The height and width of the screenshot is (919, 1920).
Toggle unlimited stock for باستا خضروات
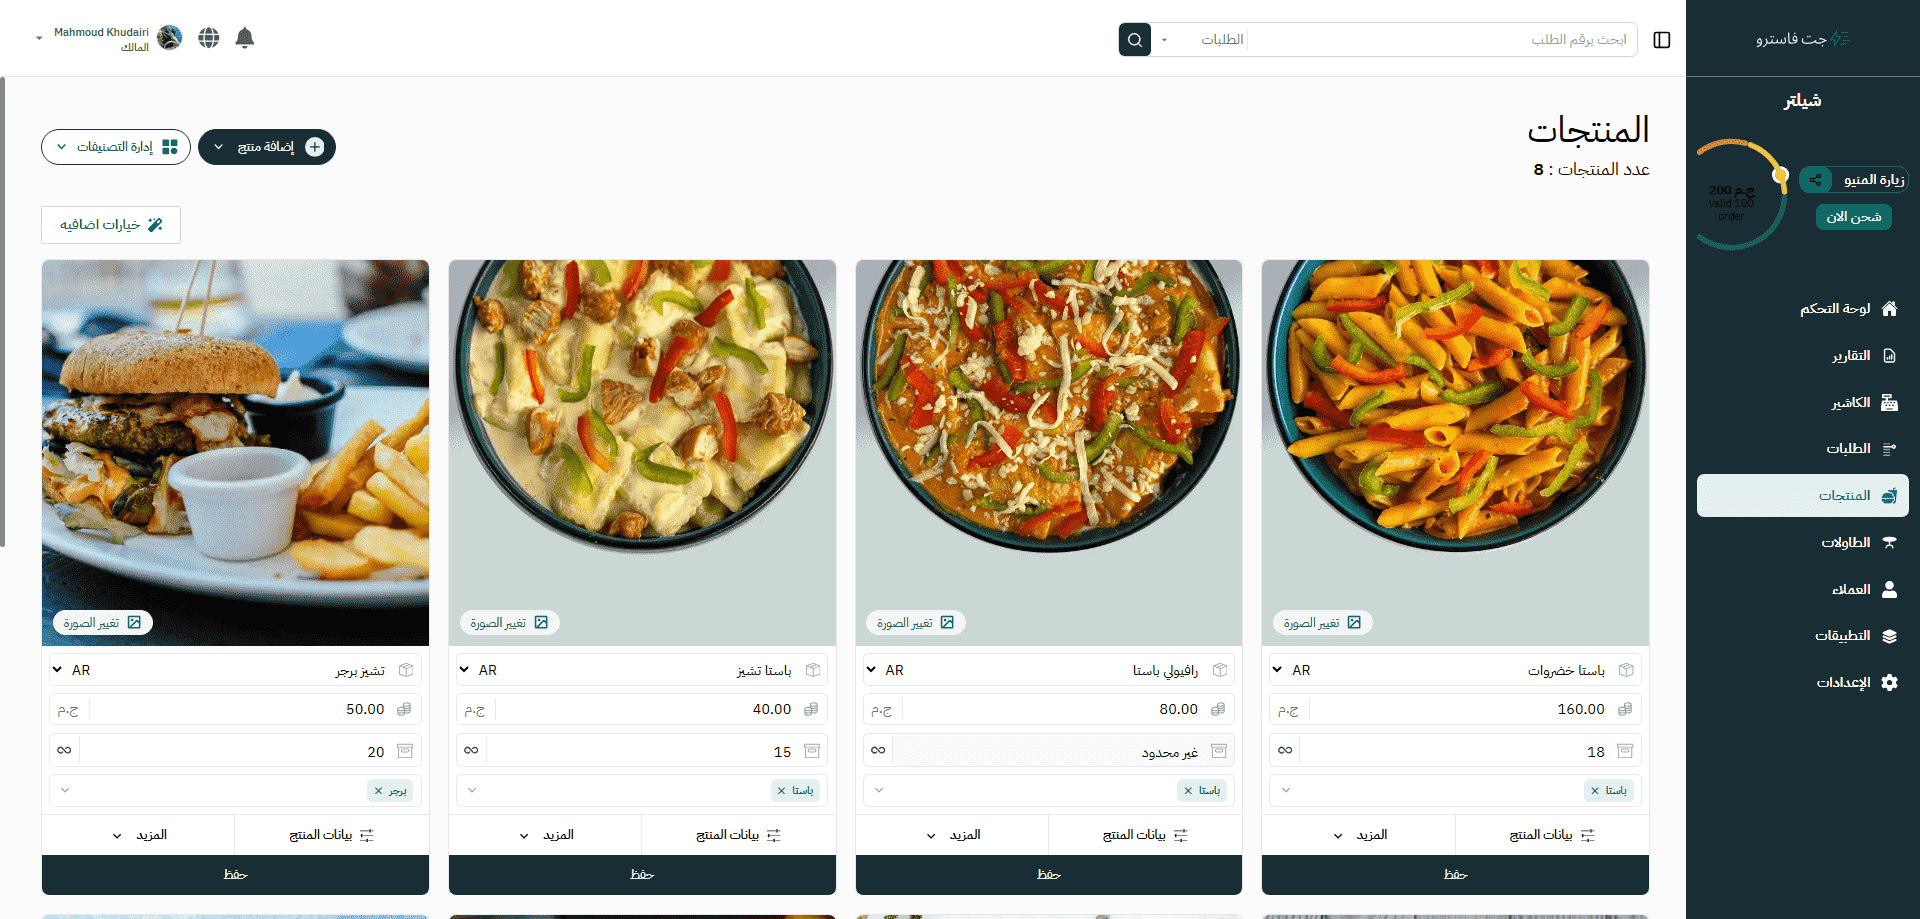point(1285,750)
